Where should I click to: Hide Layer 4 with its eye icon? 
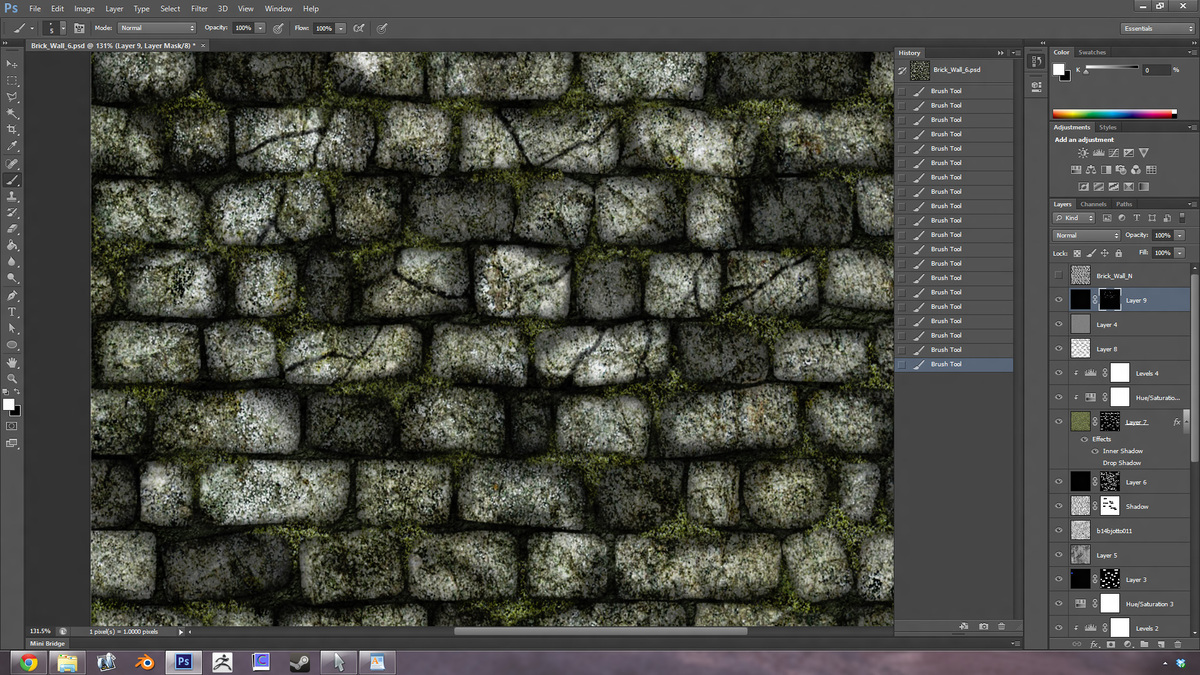1060,323
